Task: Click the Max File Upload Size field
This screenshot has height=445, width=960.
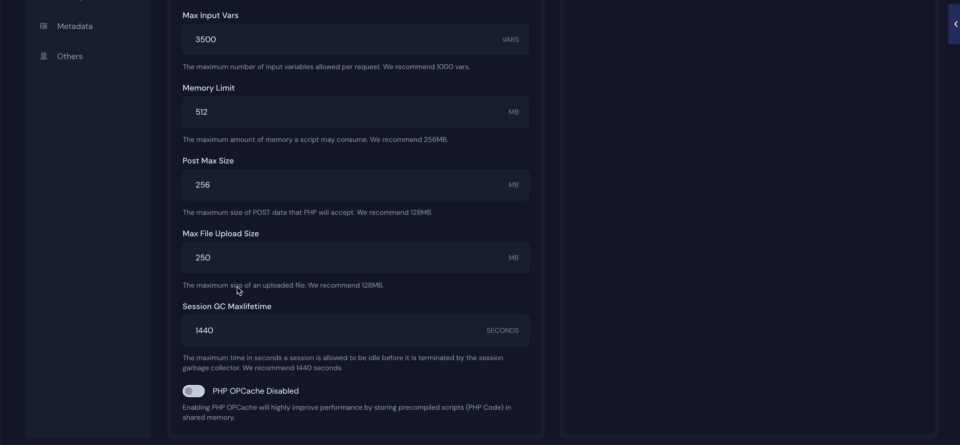Action: coord(340,258)
